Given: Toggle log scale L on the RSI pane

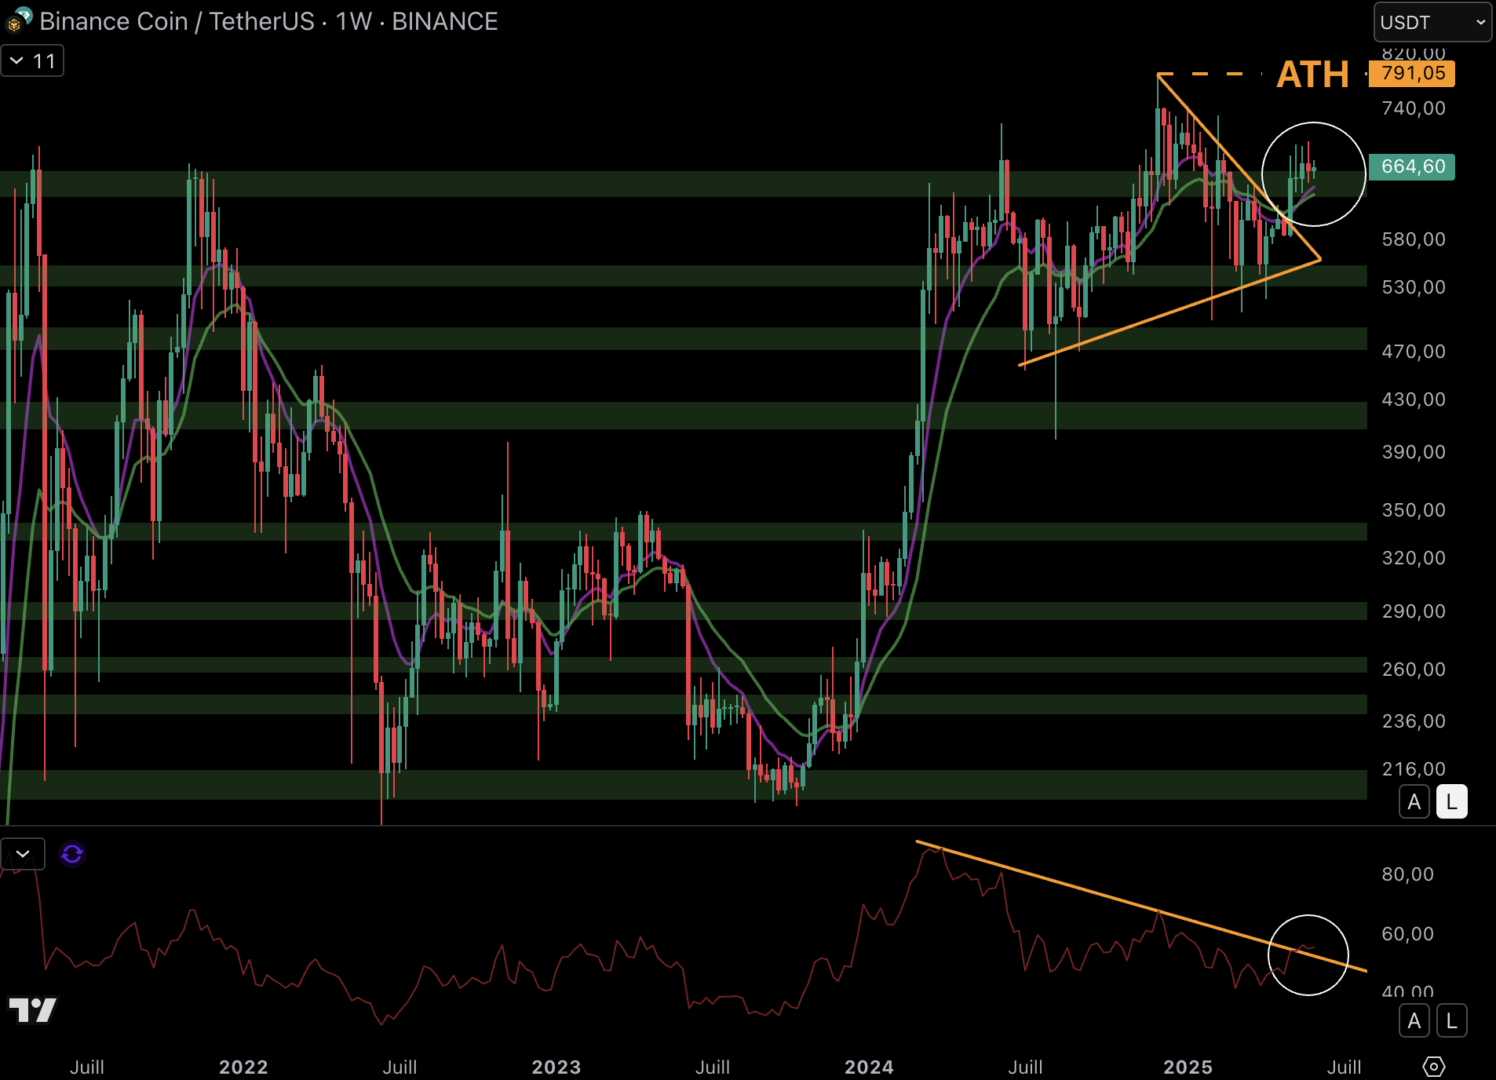Looking at the screenshot, I should (1452, 1021).
